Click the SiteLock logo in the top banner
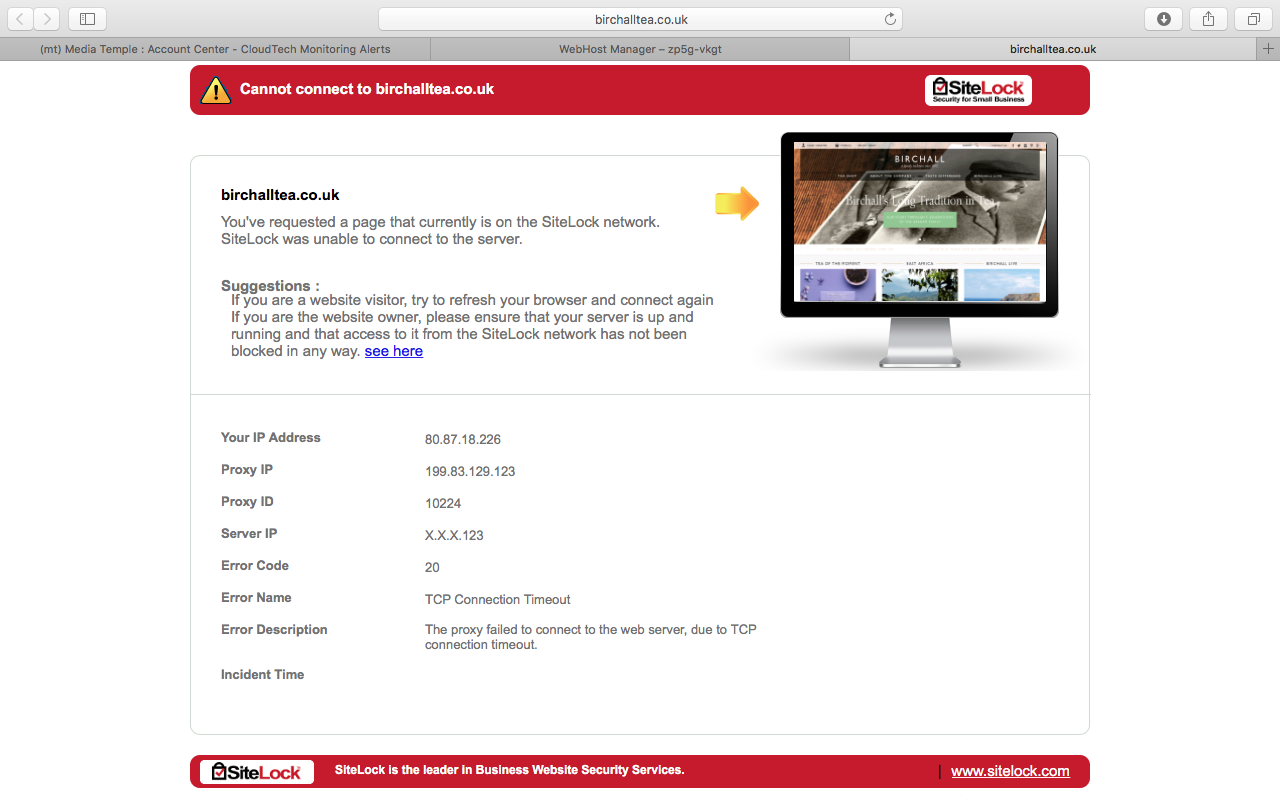The height and width of the screenshot is (800, 1280). point(978,90)
